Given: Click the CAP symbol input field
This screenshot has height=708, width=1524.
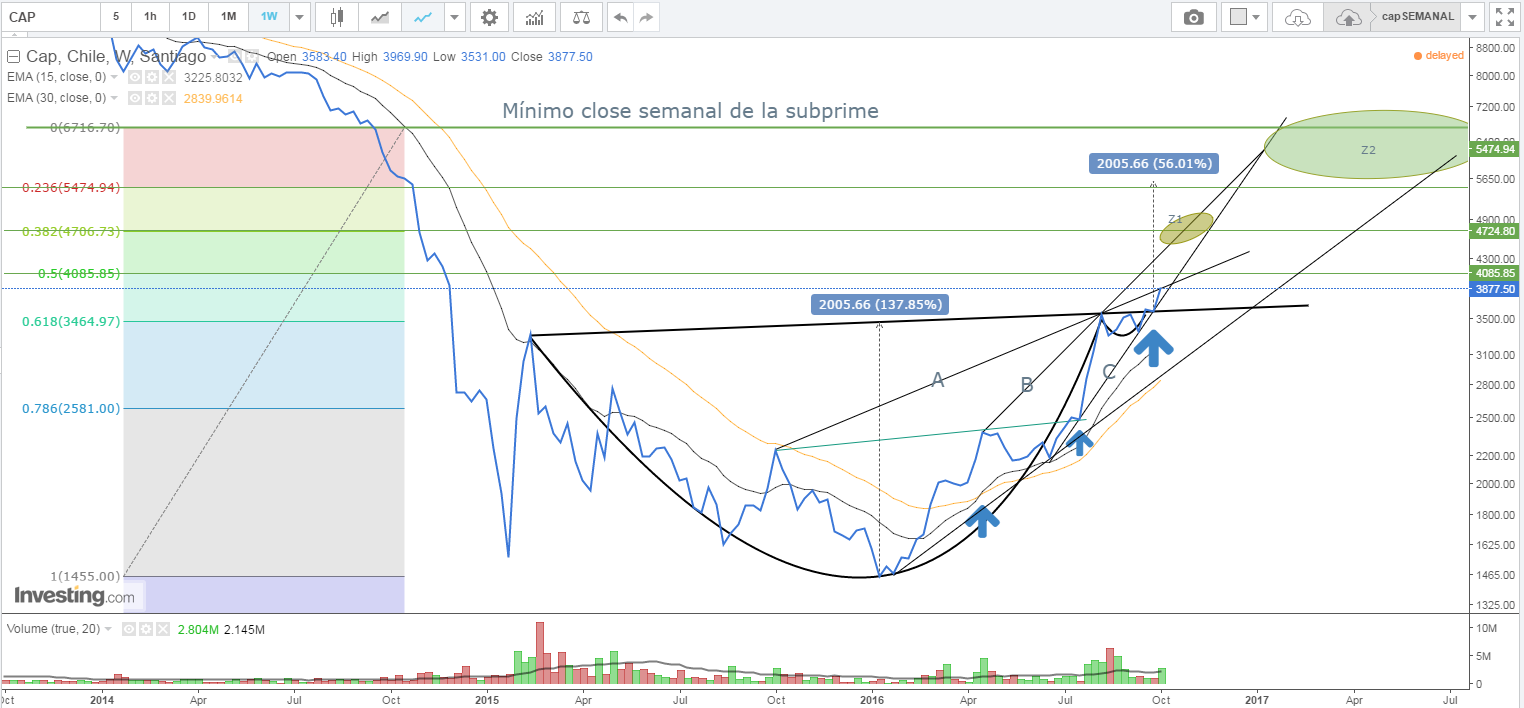Looking at the screenshot, I should coord(50,17).
